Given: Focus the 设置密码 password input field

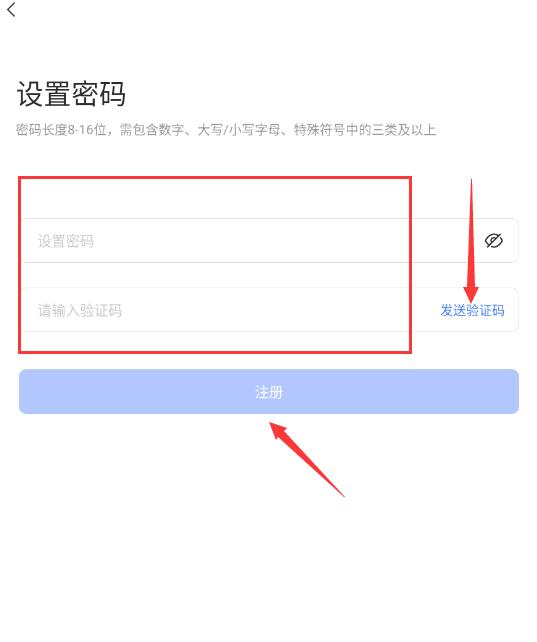Looking at the screenshot, I should click(x=270, y=241).
